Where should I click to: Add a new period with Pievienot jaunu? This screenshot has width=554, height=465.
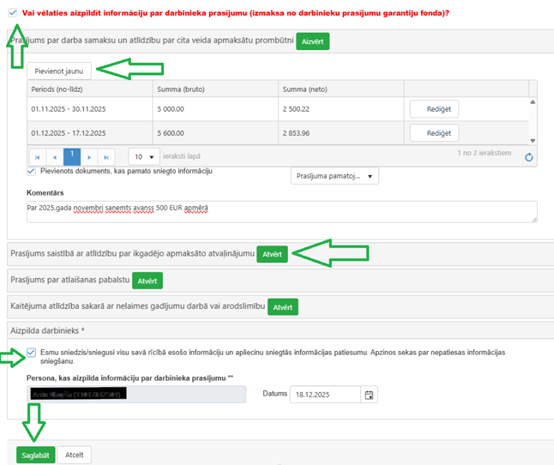point(59,71)
